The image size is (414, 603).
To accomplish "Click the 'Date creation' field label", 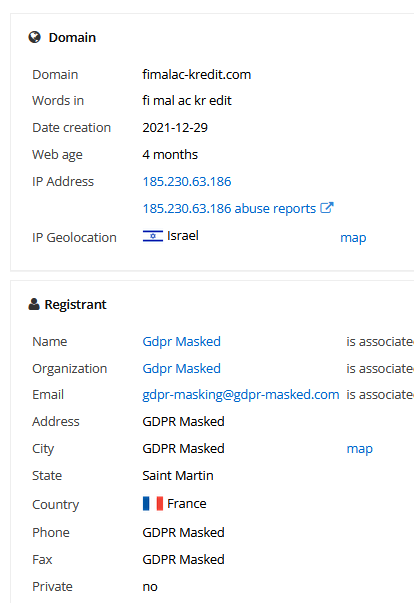I will pos(71,128).
